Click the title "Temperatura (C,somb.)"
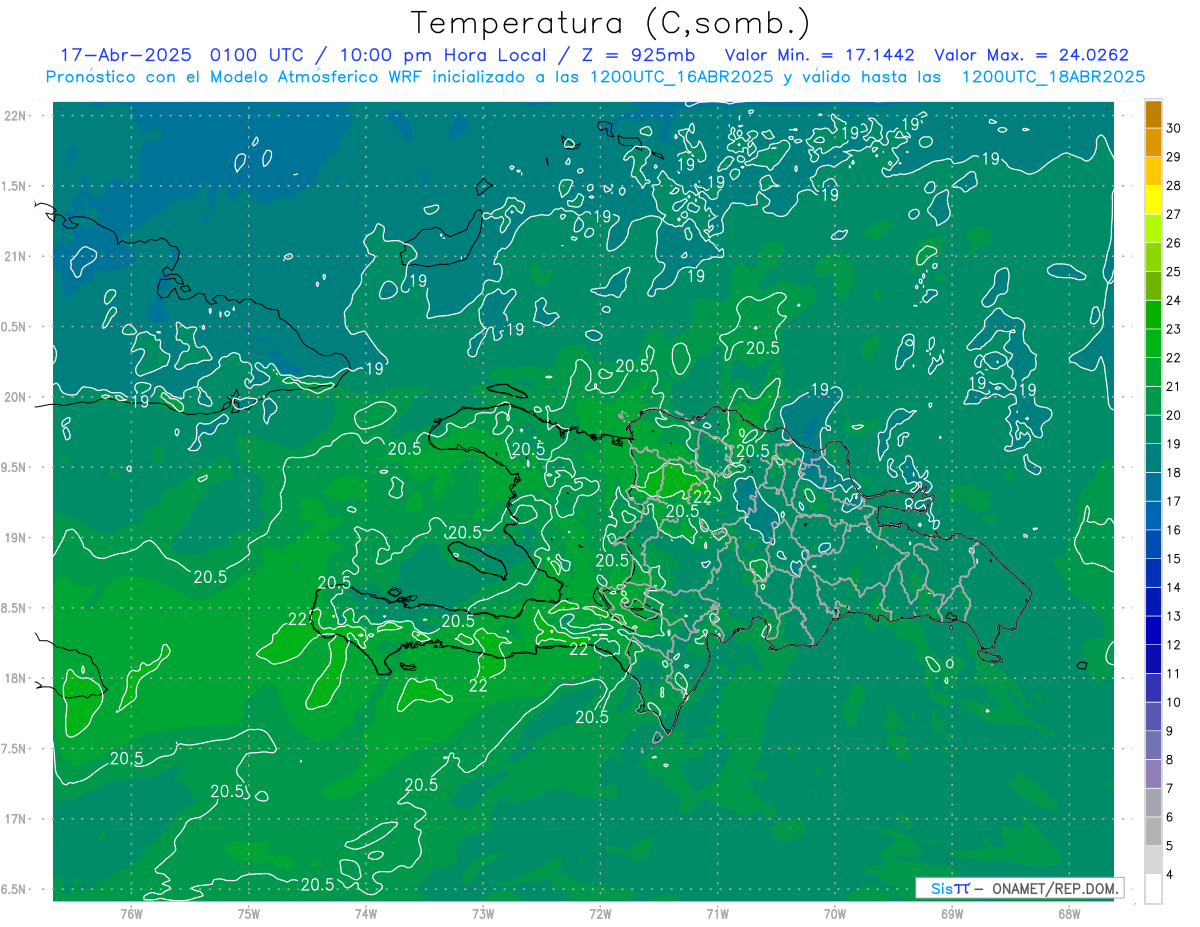 pyautogui.click(x=611, y=23)
